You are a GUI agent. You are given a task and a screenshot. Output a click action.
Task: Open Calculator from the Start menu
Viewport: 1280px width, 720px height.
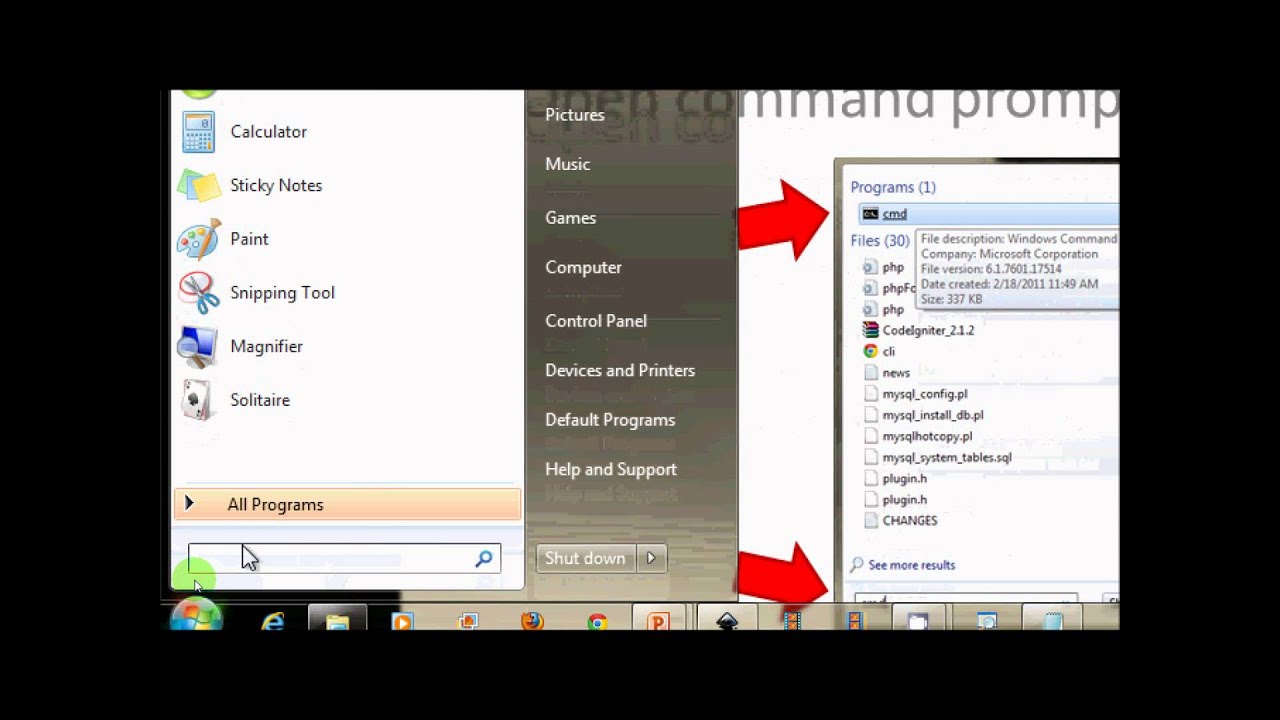tap(268, 131)
